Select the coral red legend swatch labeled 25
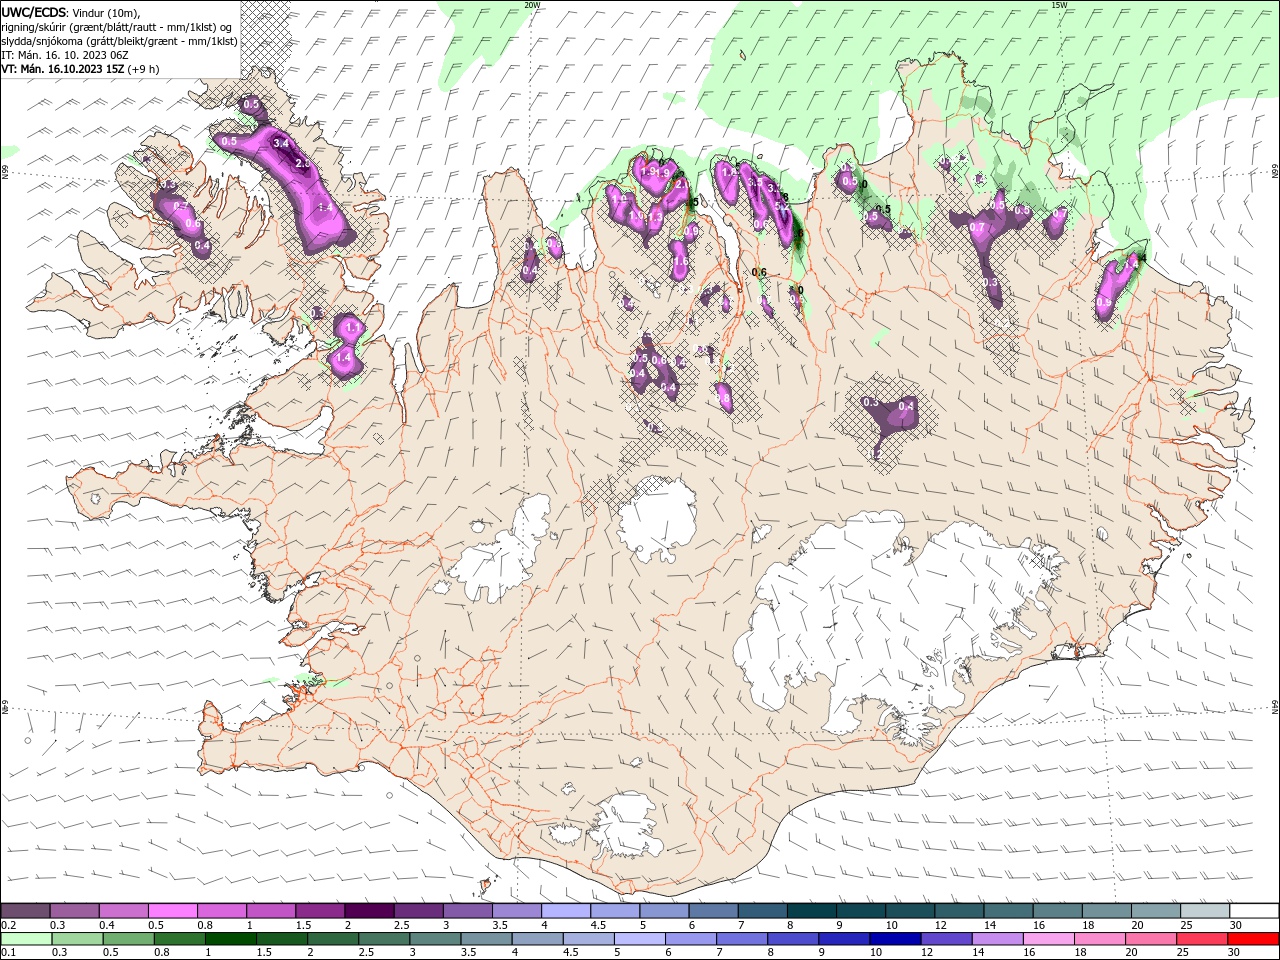This screenshot has width=1280, height=960. (1203, 939)
